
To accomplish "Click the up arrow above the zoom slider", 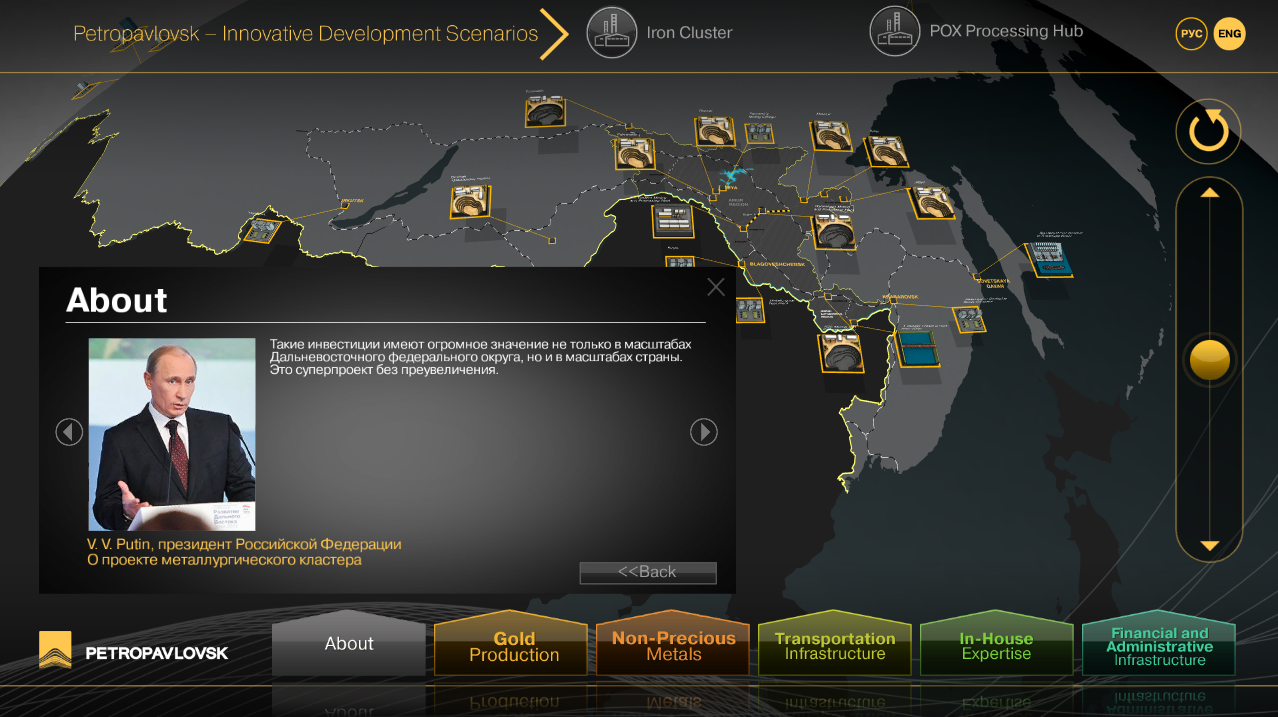I will (1210, 192).
